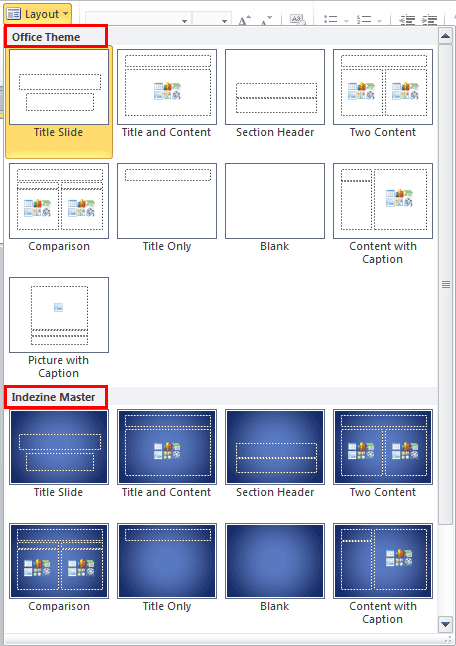Screen dimensions: 456x646
Task: Click the Numbering list icon
Action: [x=364, y=20]
